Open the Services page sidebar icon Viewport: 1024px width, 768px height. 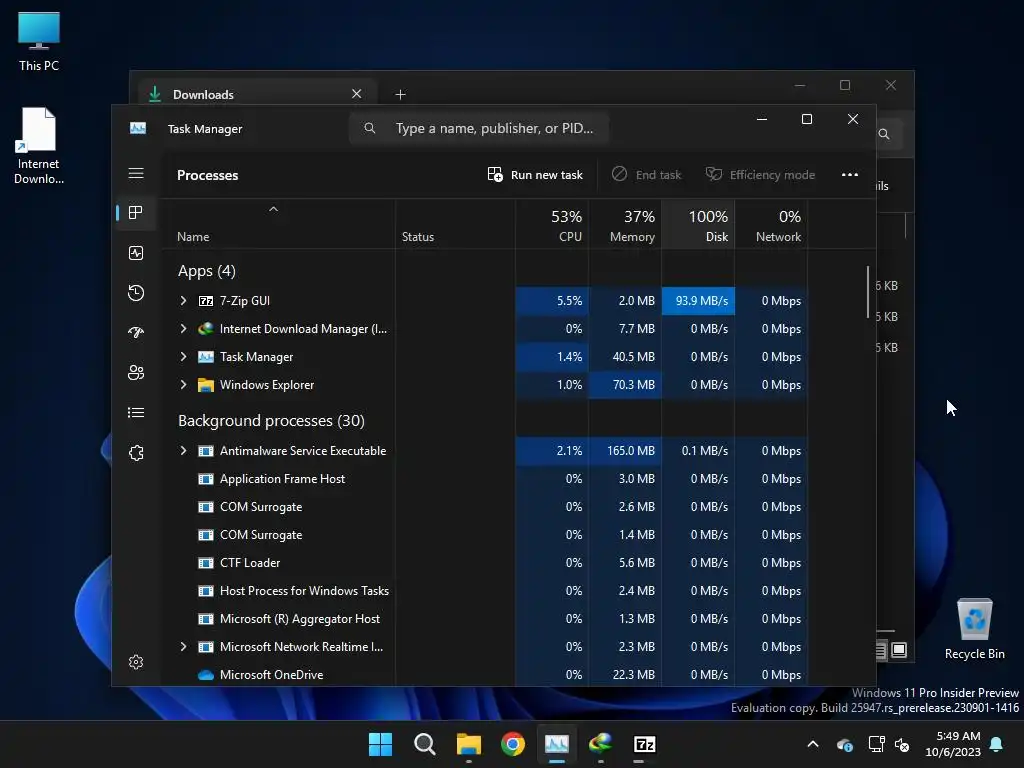136,453
